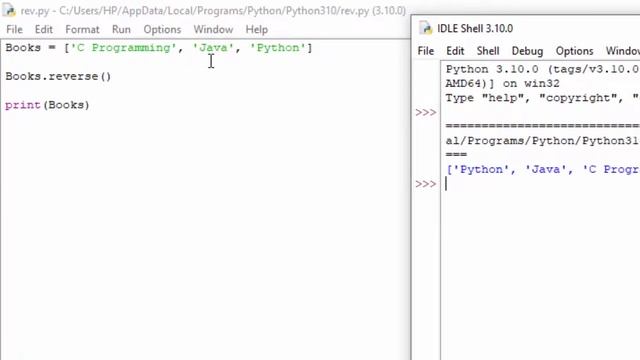The width and height of the screenshot is (640, 360).
Task: Click the rev.py window Python icon
Action: pyautogui.click(x=9, y=10)
